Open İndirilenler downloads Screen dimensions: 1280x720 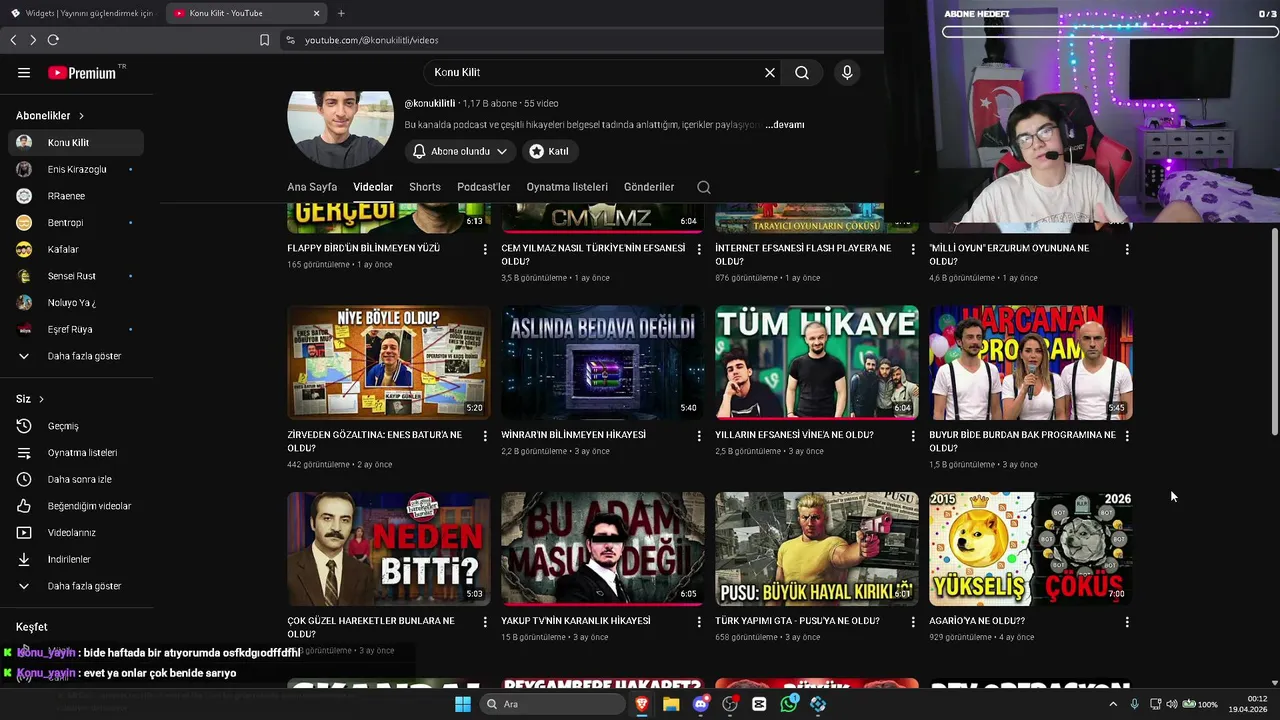(76, 559)
